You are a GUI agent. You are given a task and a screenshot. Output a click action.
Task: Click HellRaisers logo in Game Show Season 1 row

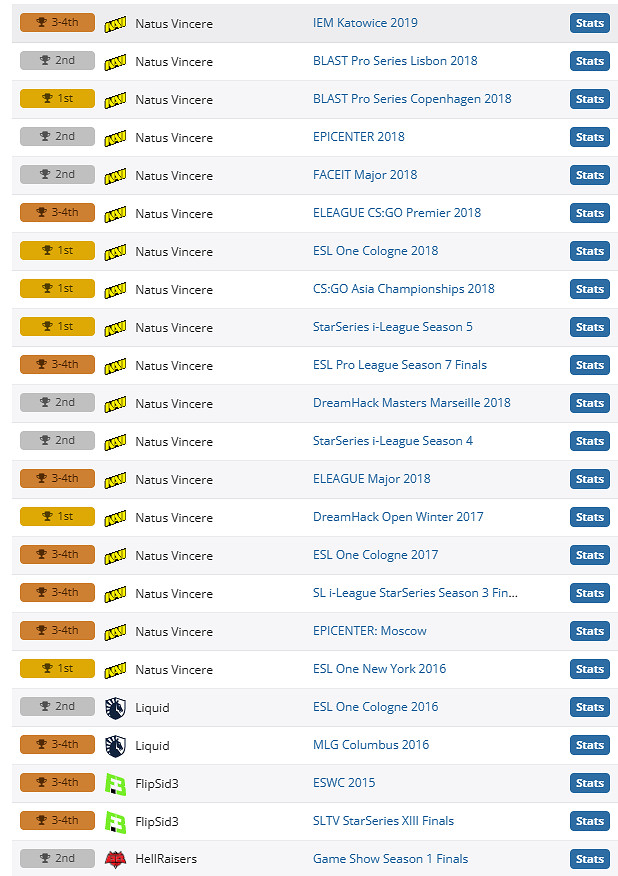(x=115, y=859)
